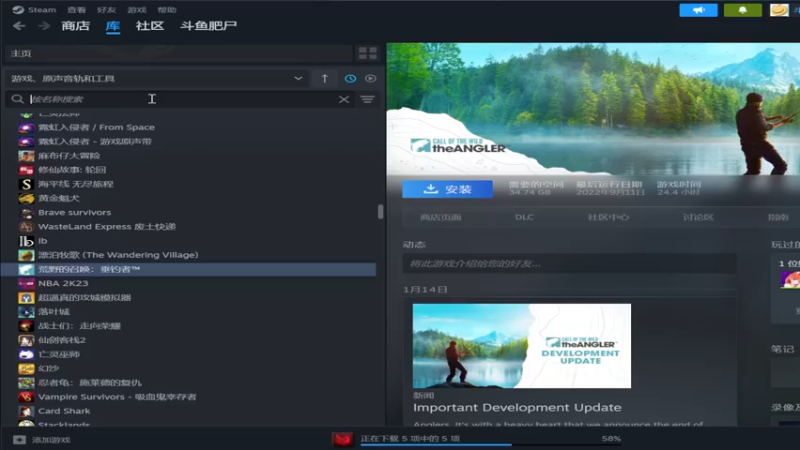Open advanced filter options icon

[x=367, y=99]
